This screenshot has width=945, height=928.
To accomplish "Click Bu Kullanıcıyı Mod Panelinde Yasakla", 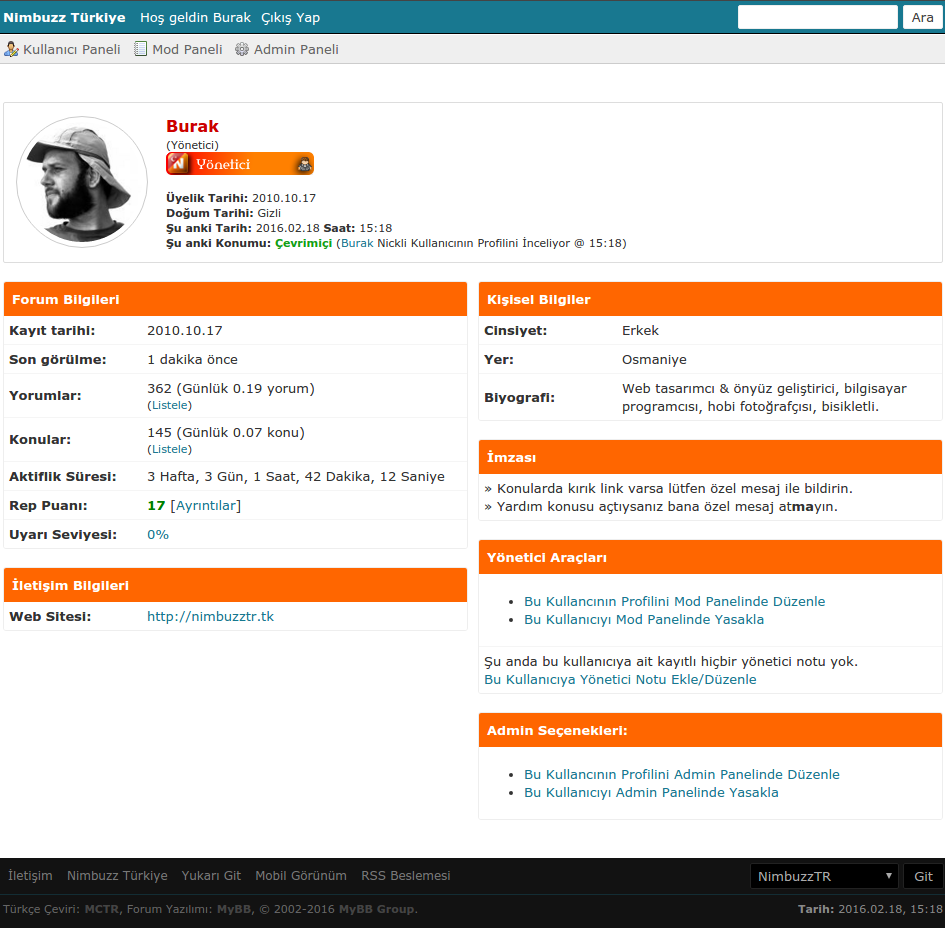I will [644, 619].
